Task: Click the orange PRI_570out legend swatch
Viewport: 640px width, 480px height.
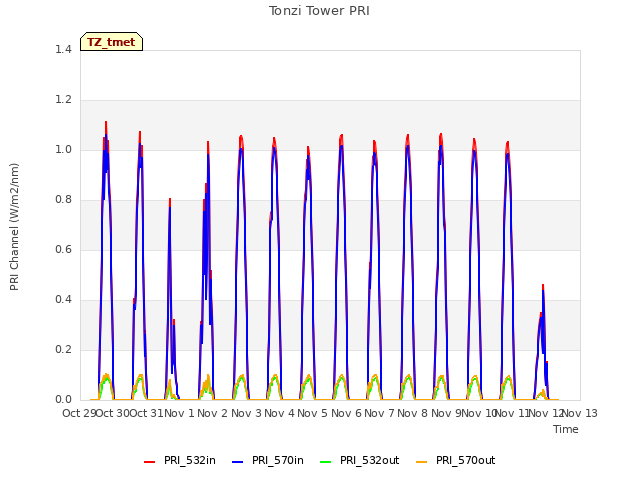Action: pos(422,462)
